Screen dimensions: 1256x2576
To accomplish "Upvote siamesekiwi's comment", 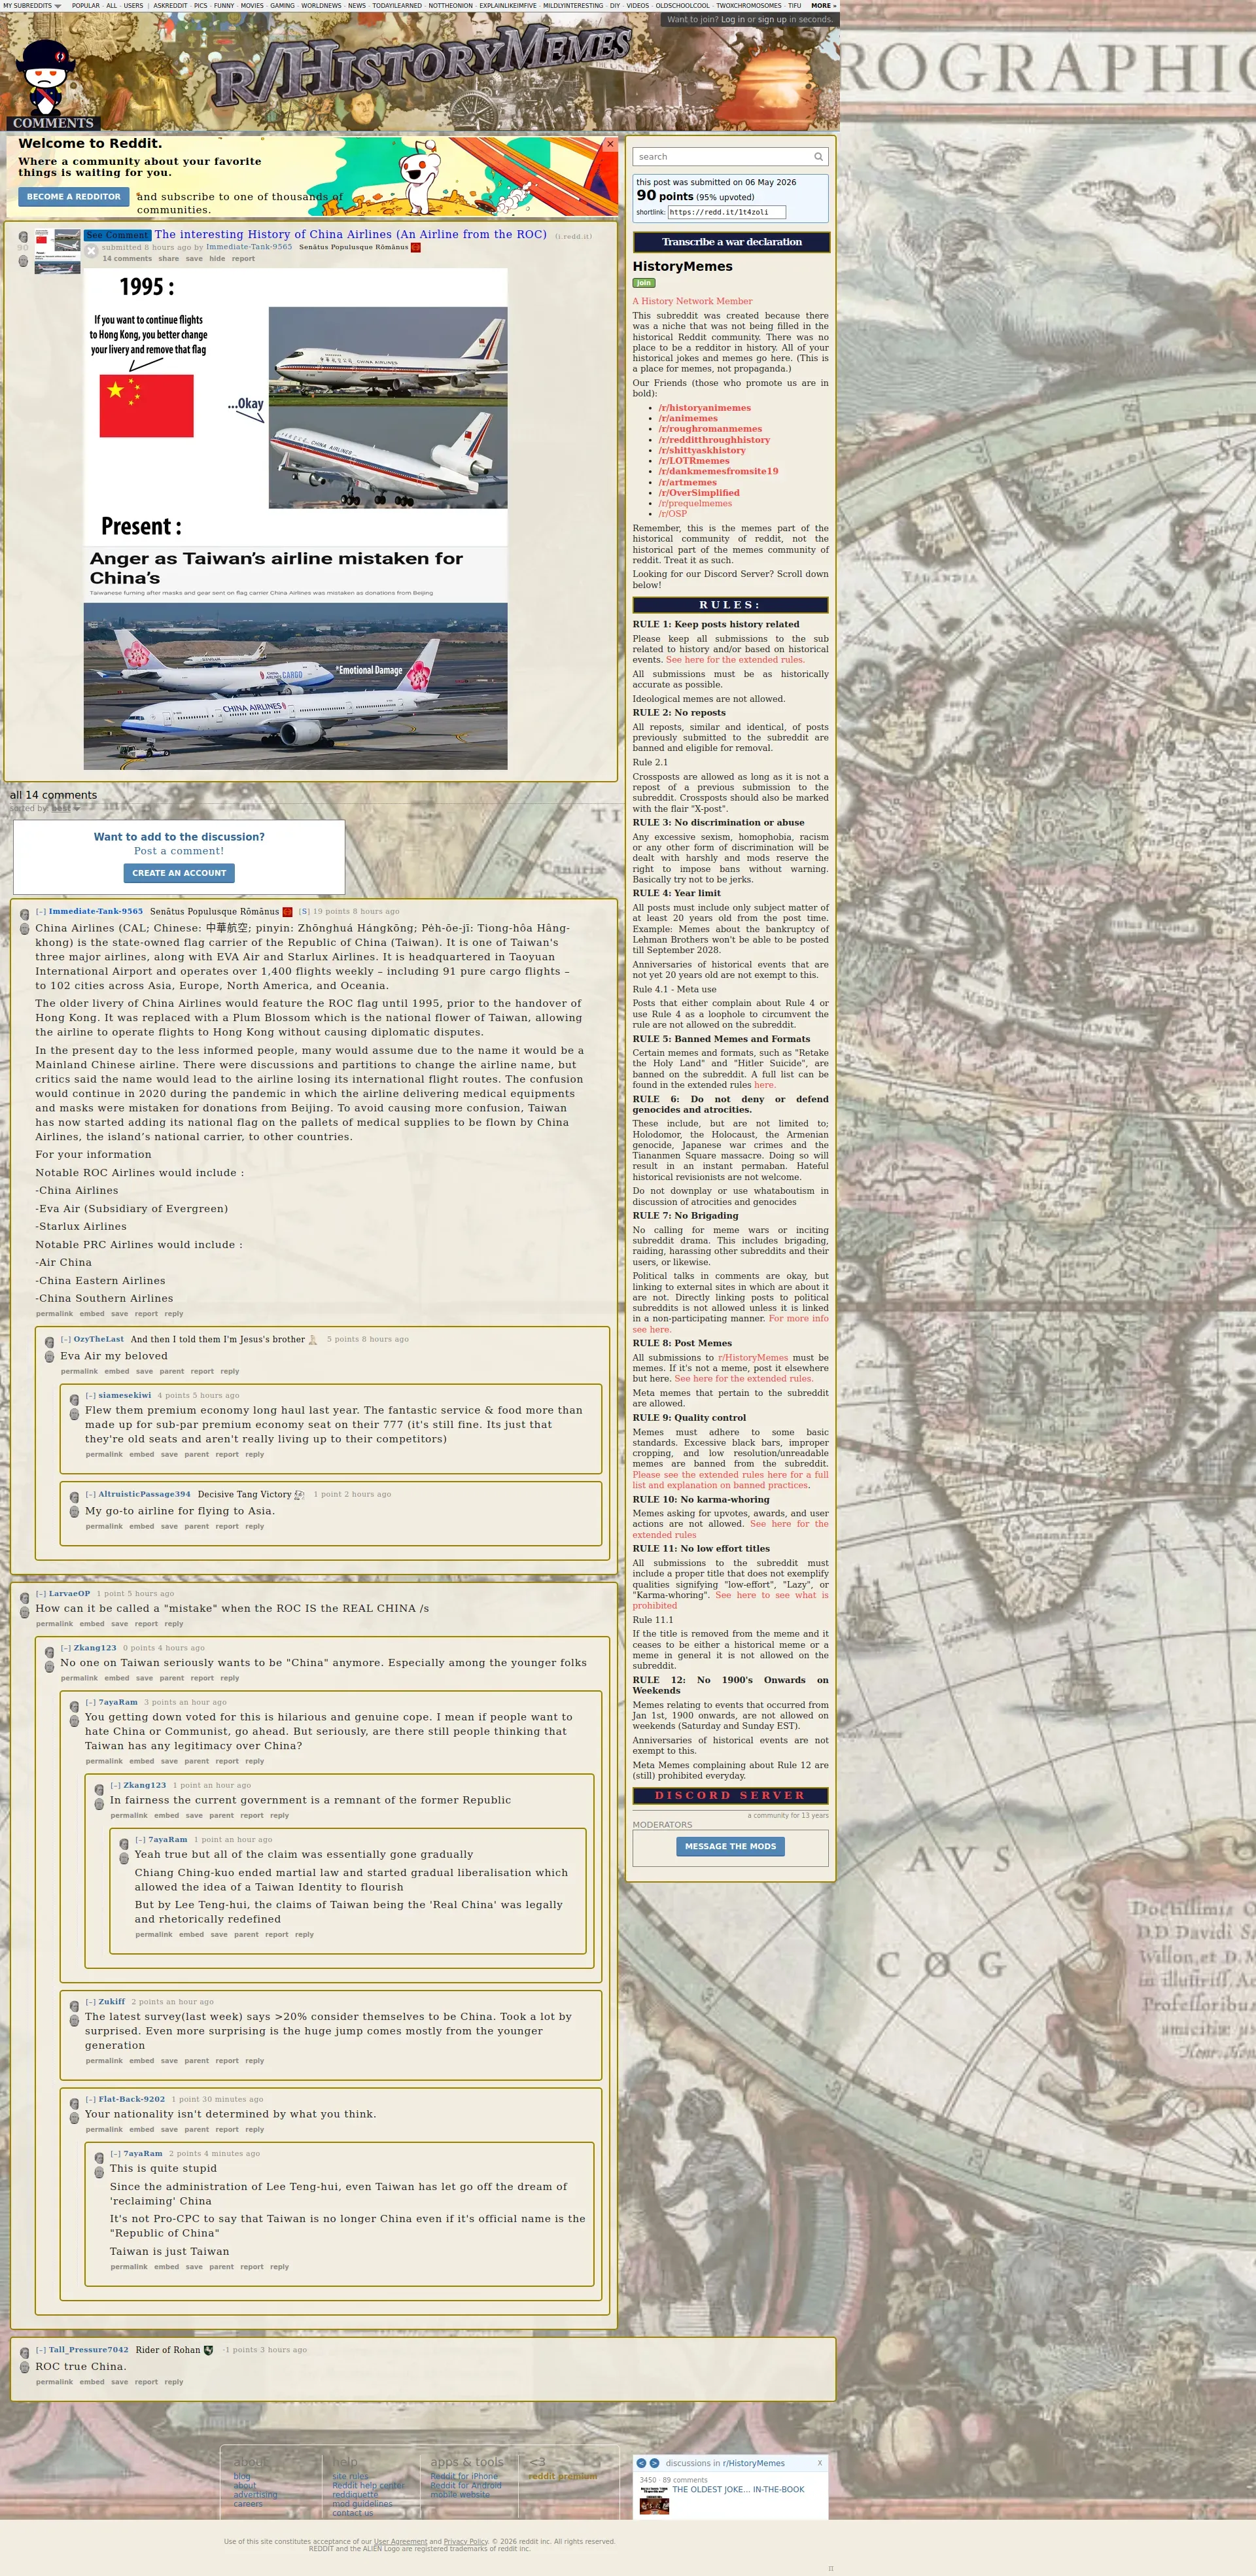I will pyautogui.click(x=74, y=1399).
